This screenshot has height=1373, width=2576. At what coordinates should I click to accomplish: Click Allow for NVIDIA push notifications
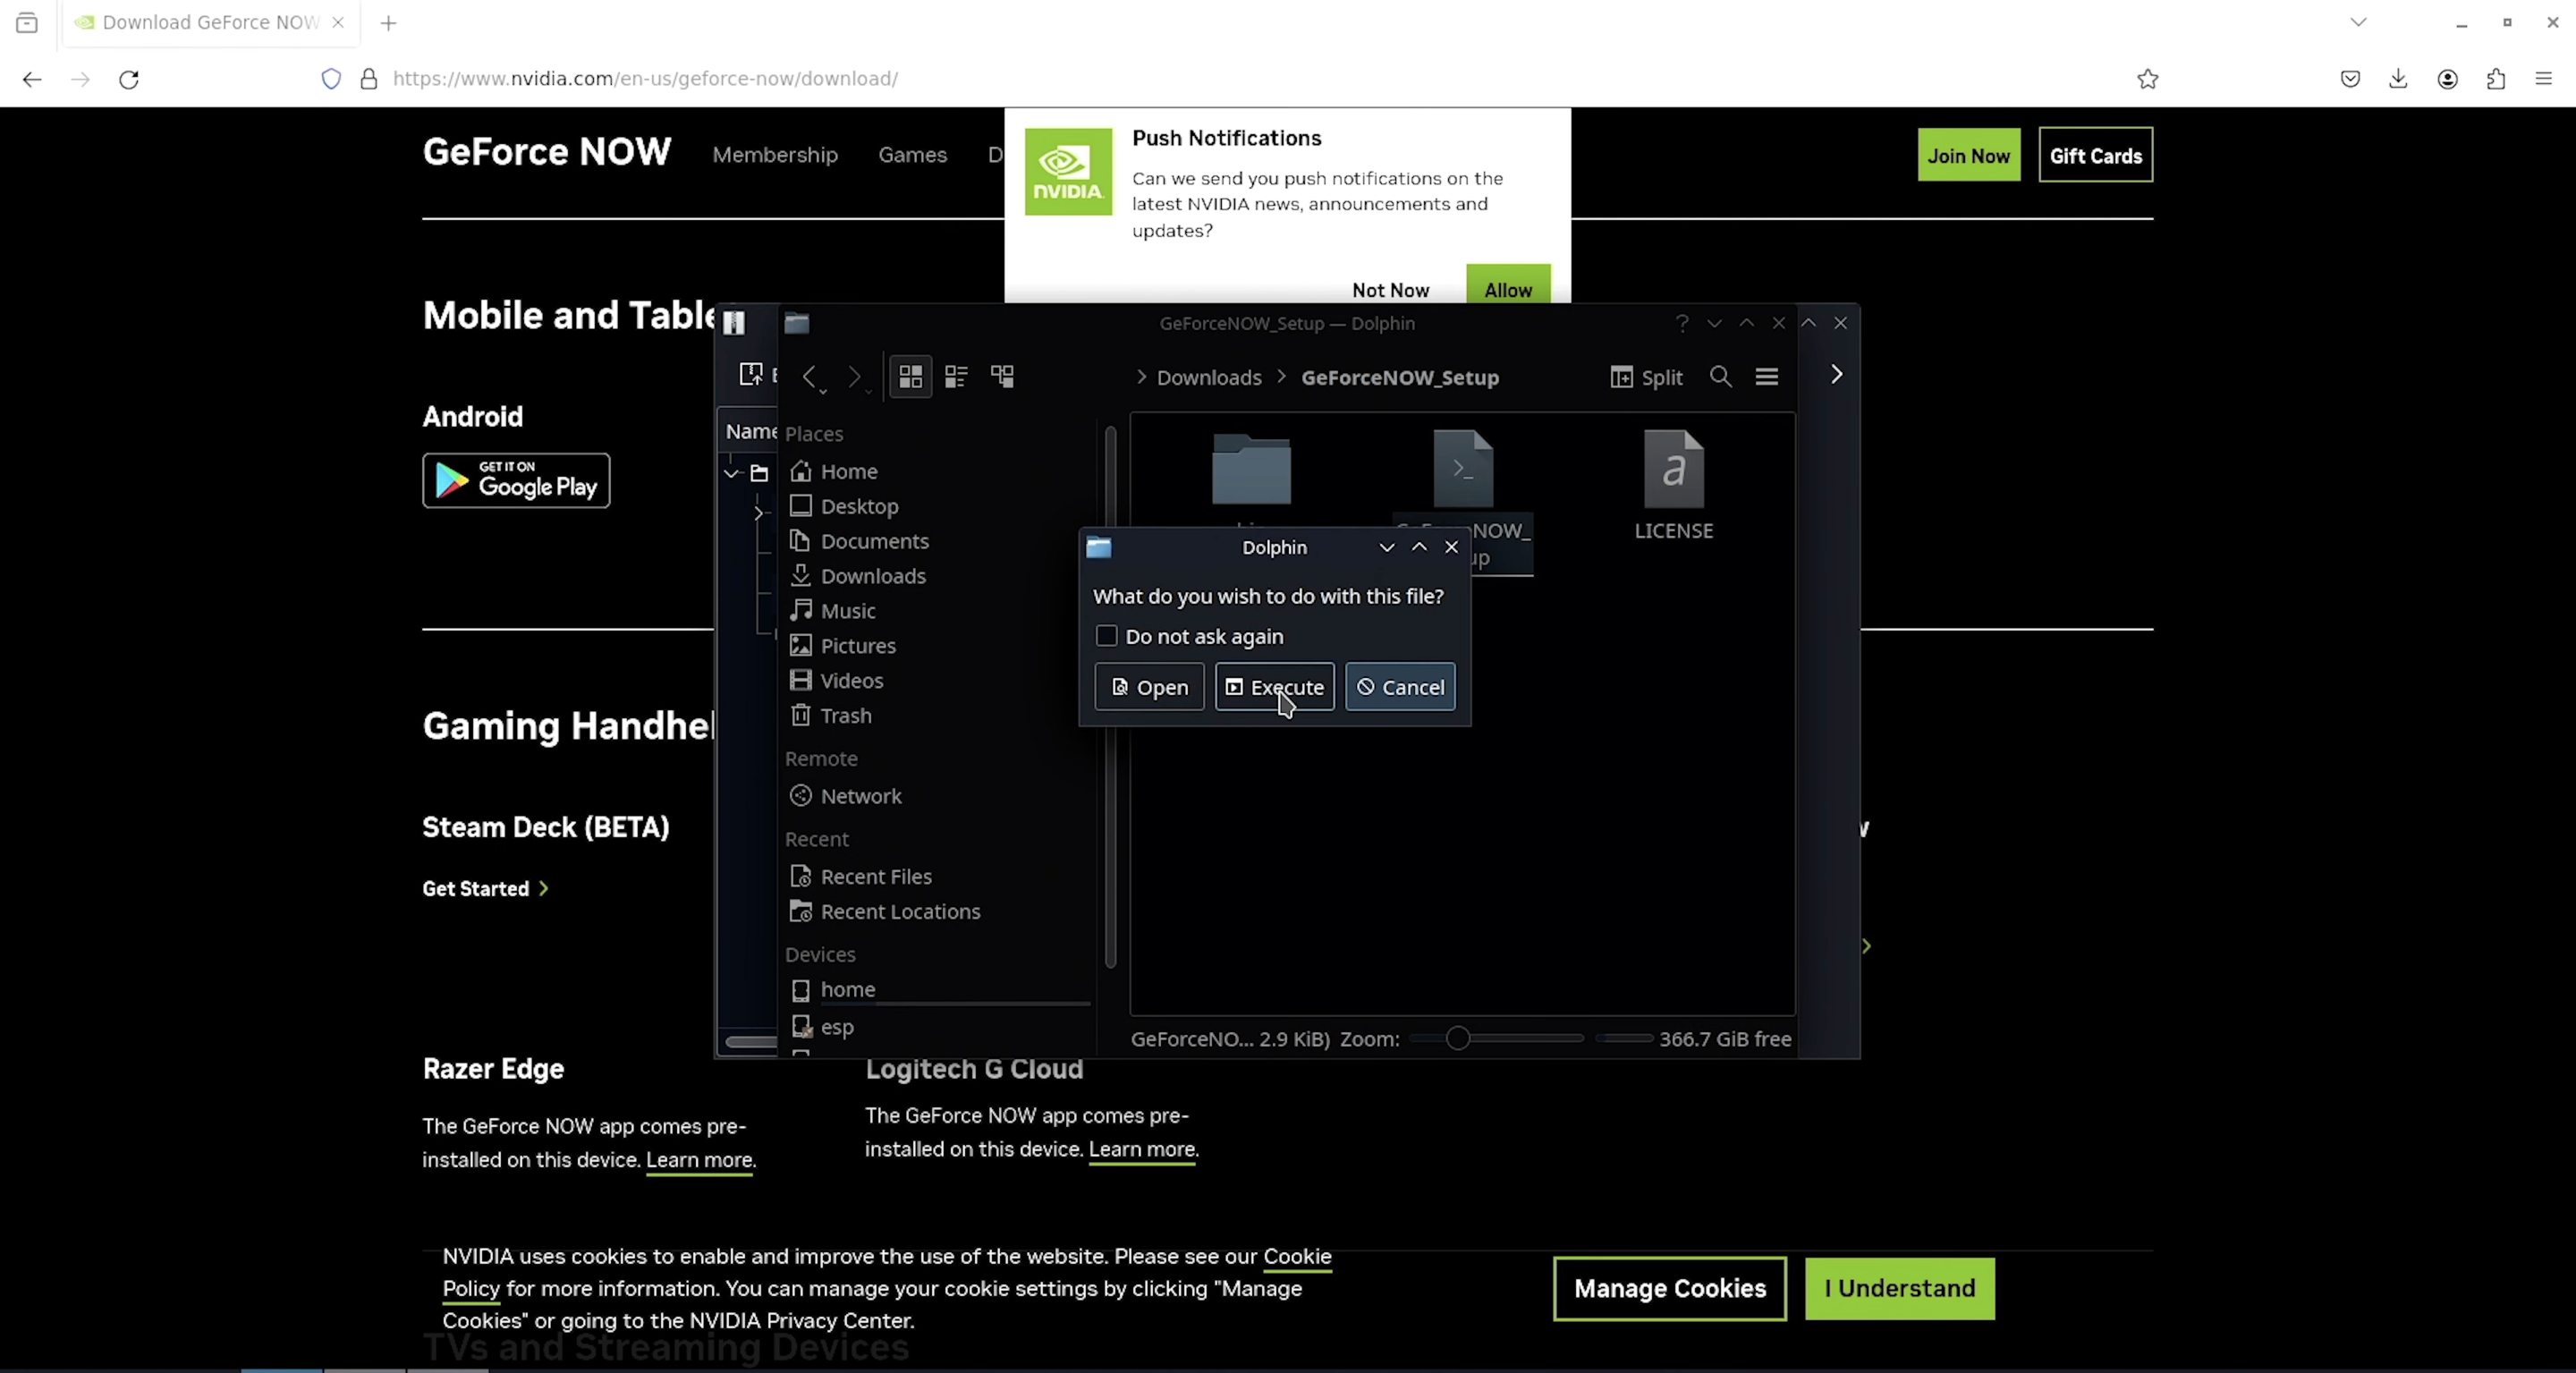pyautogui.click(x=1506, y=290)
